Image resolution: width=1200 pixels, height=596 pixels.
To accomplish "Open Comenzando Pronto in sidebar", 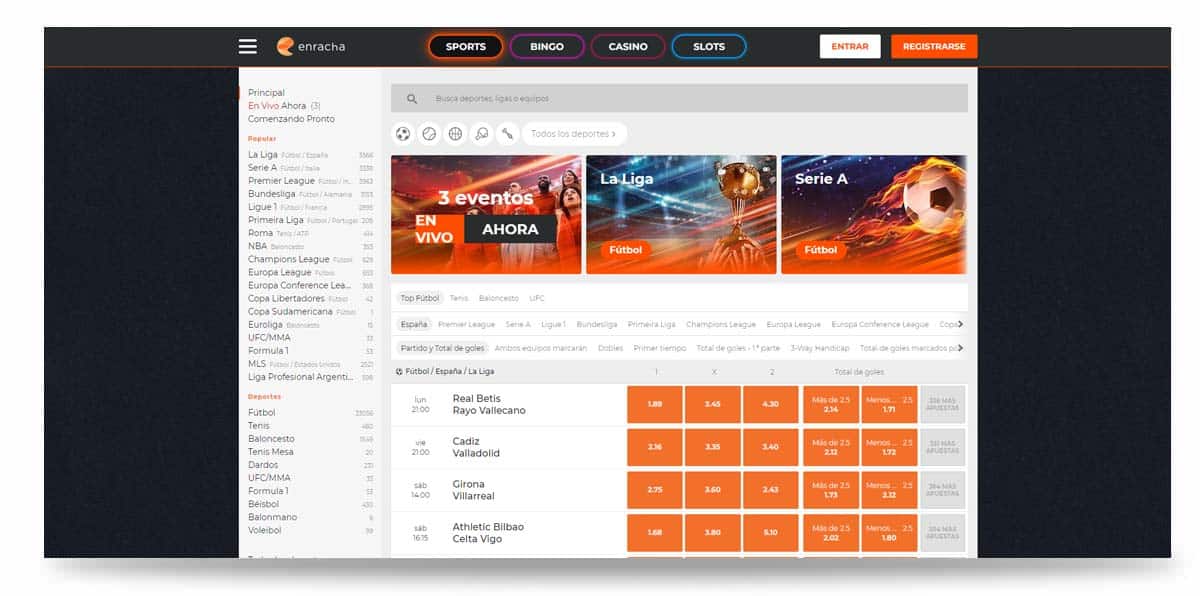I will (x=291, y=119).
